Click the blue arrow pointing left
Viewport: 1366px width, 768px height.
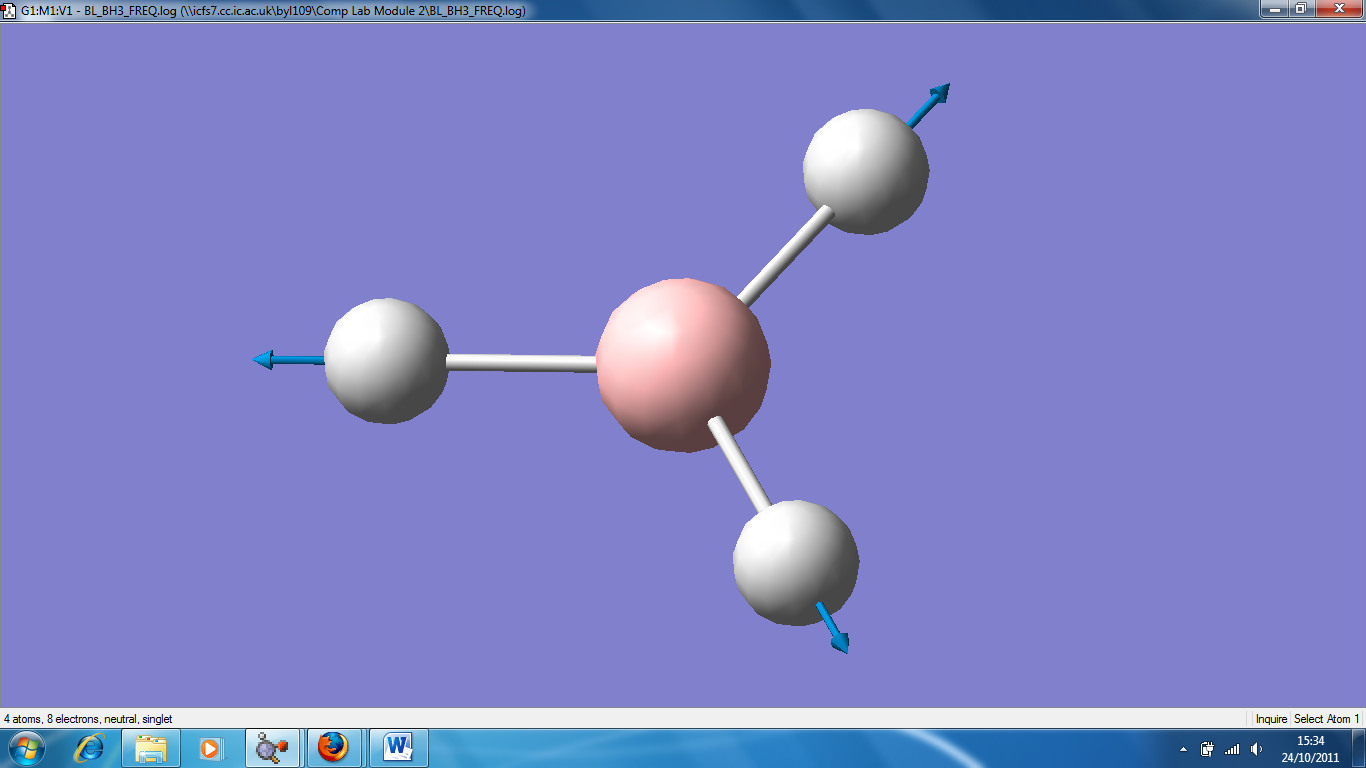[289, 359]
